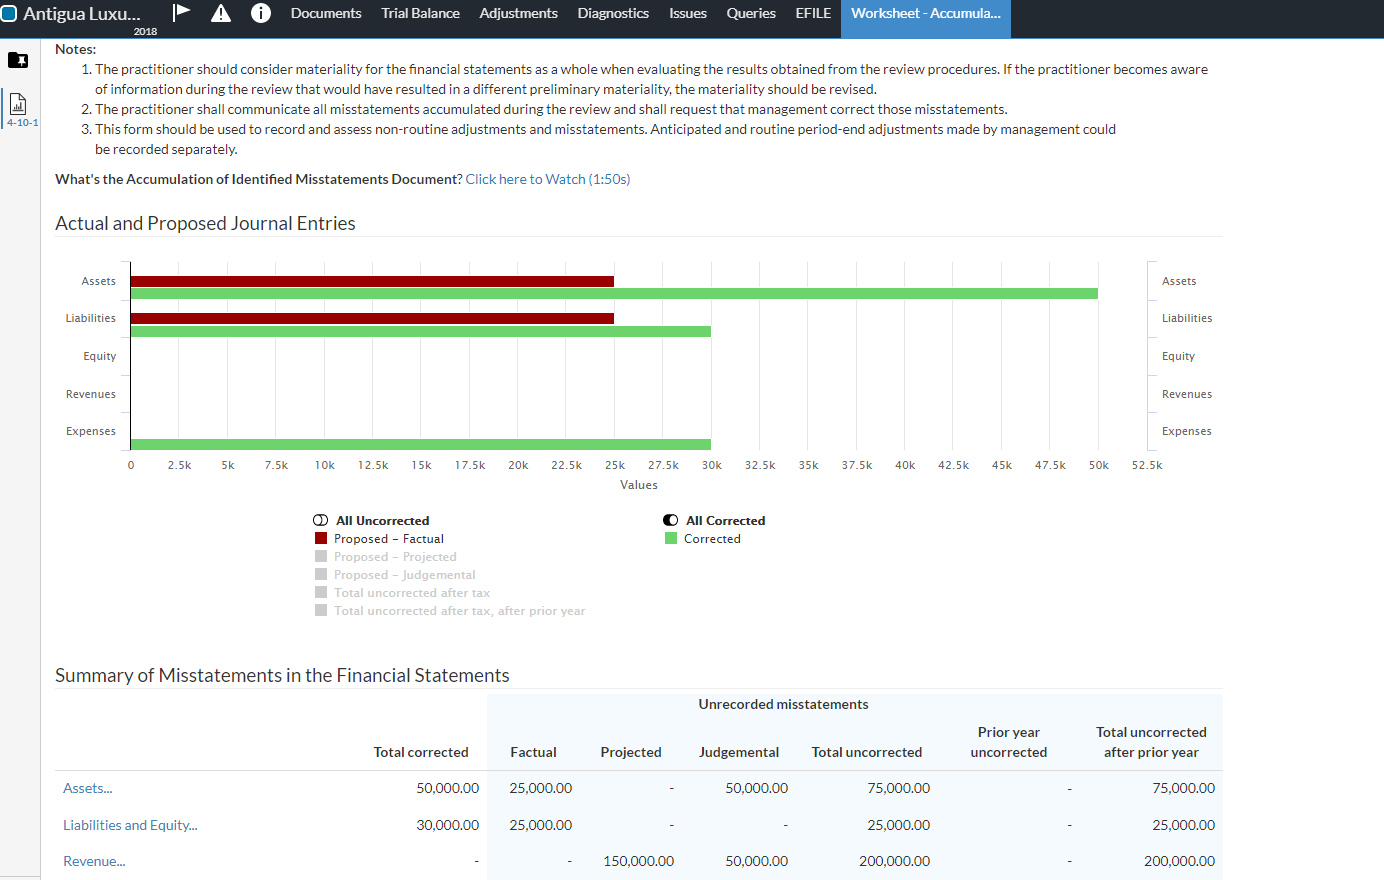Enable Total uncorrected after tax series
The image size is (1384, 880).
411,593
